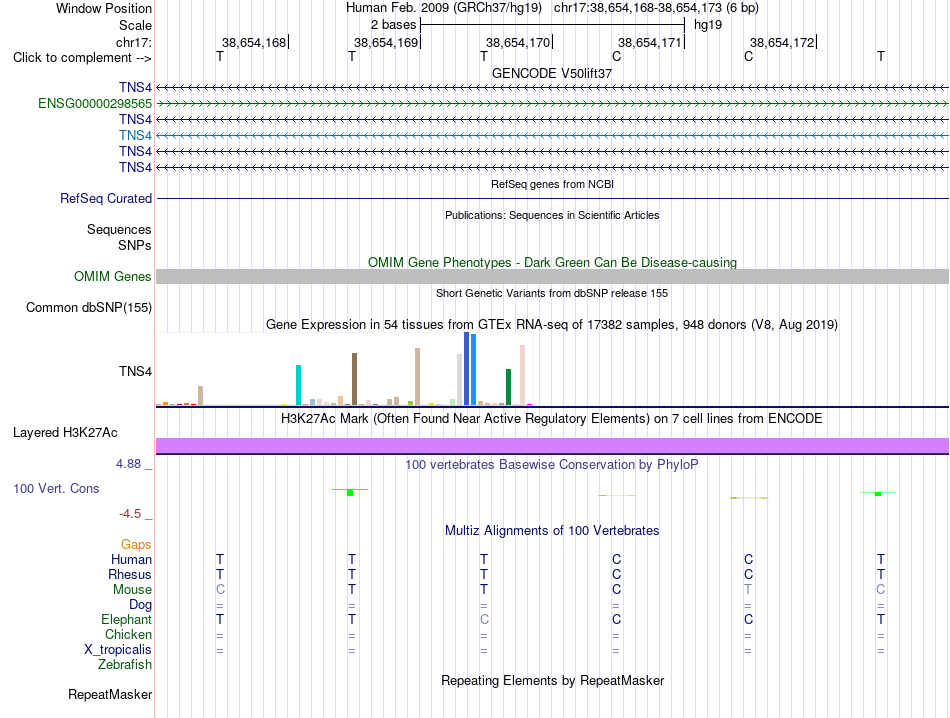Open the H3K27Ac Mark ENCODE track title

(552, 419)
